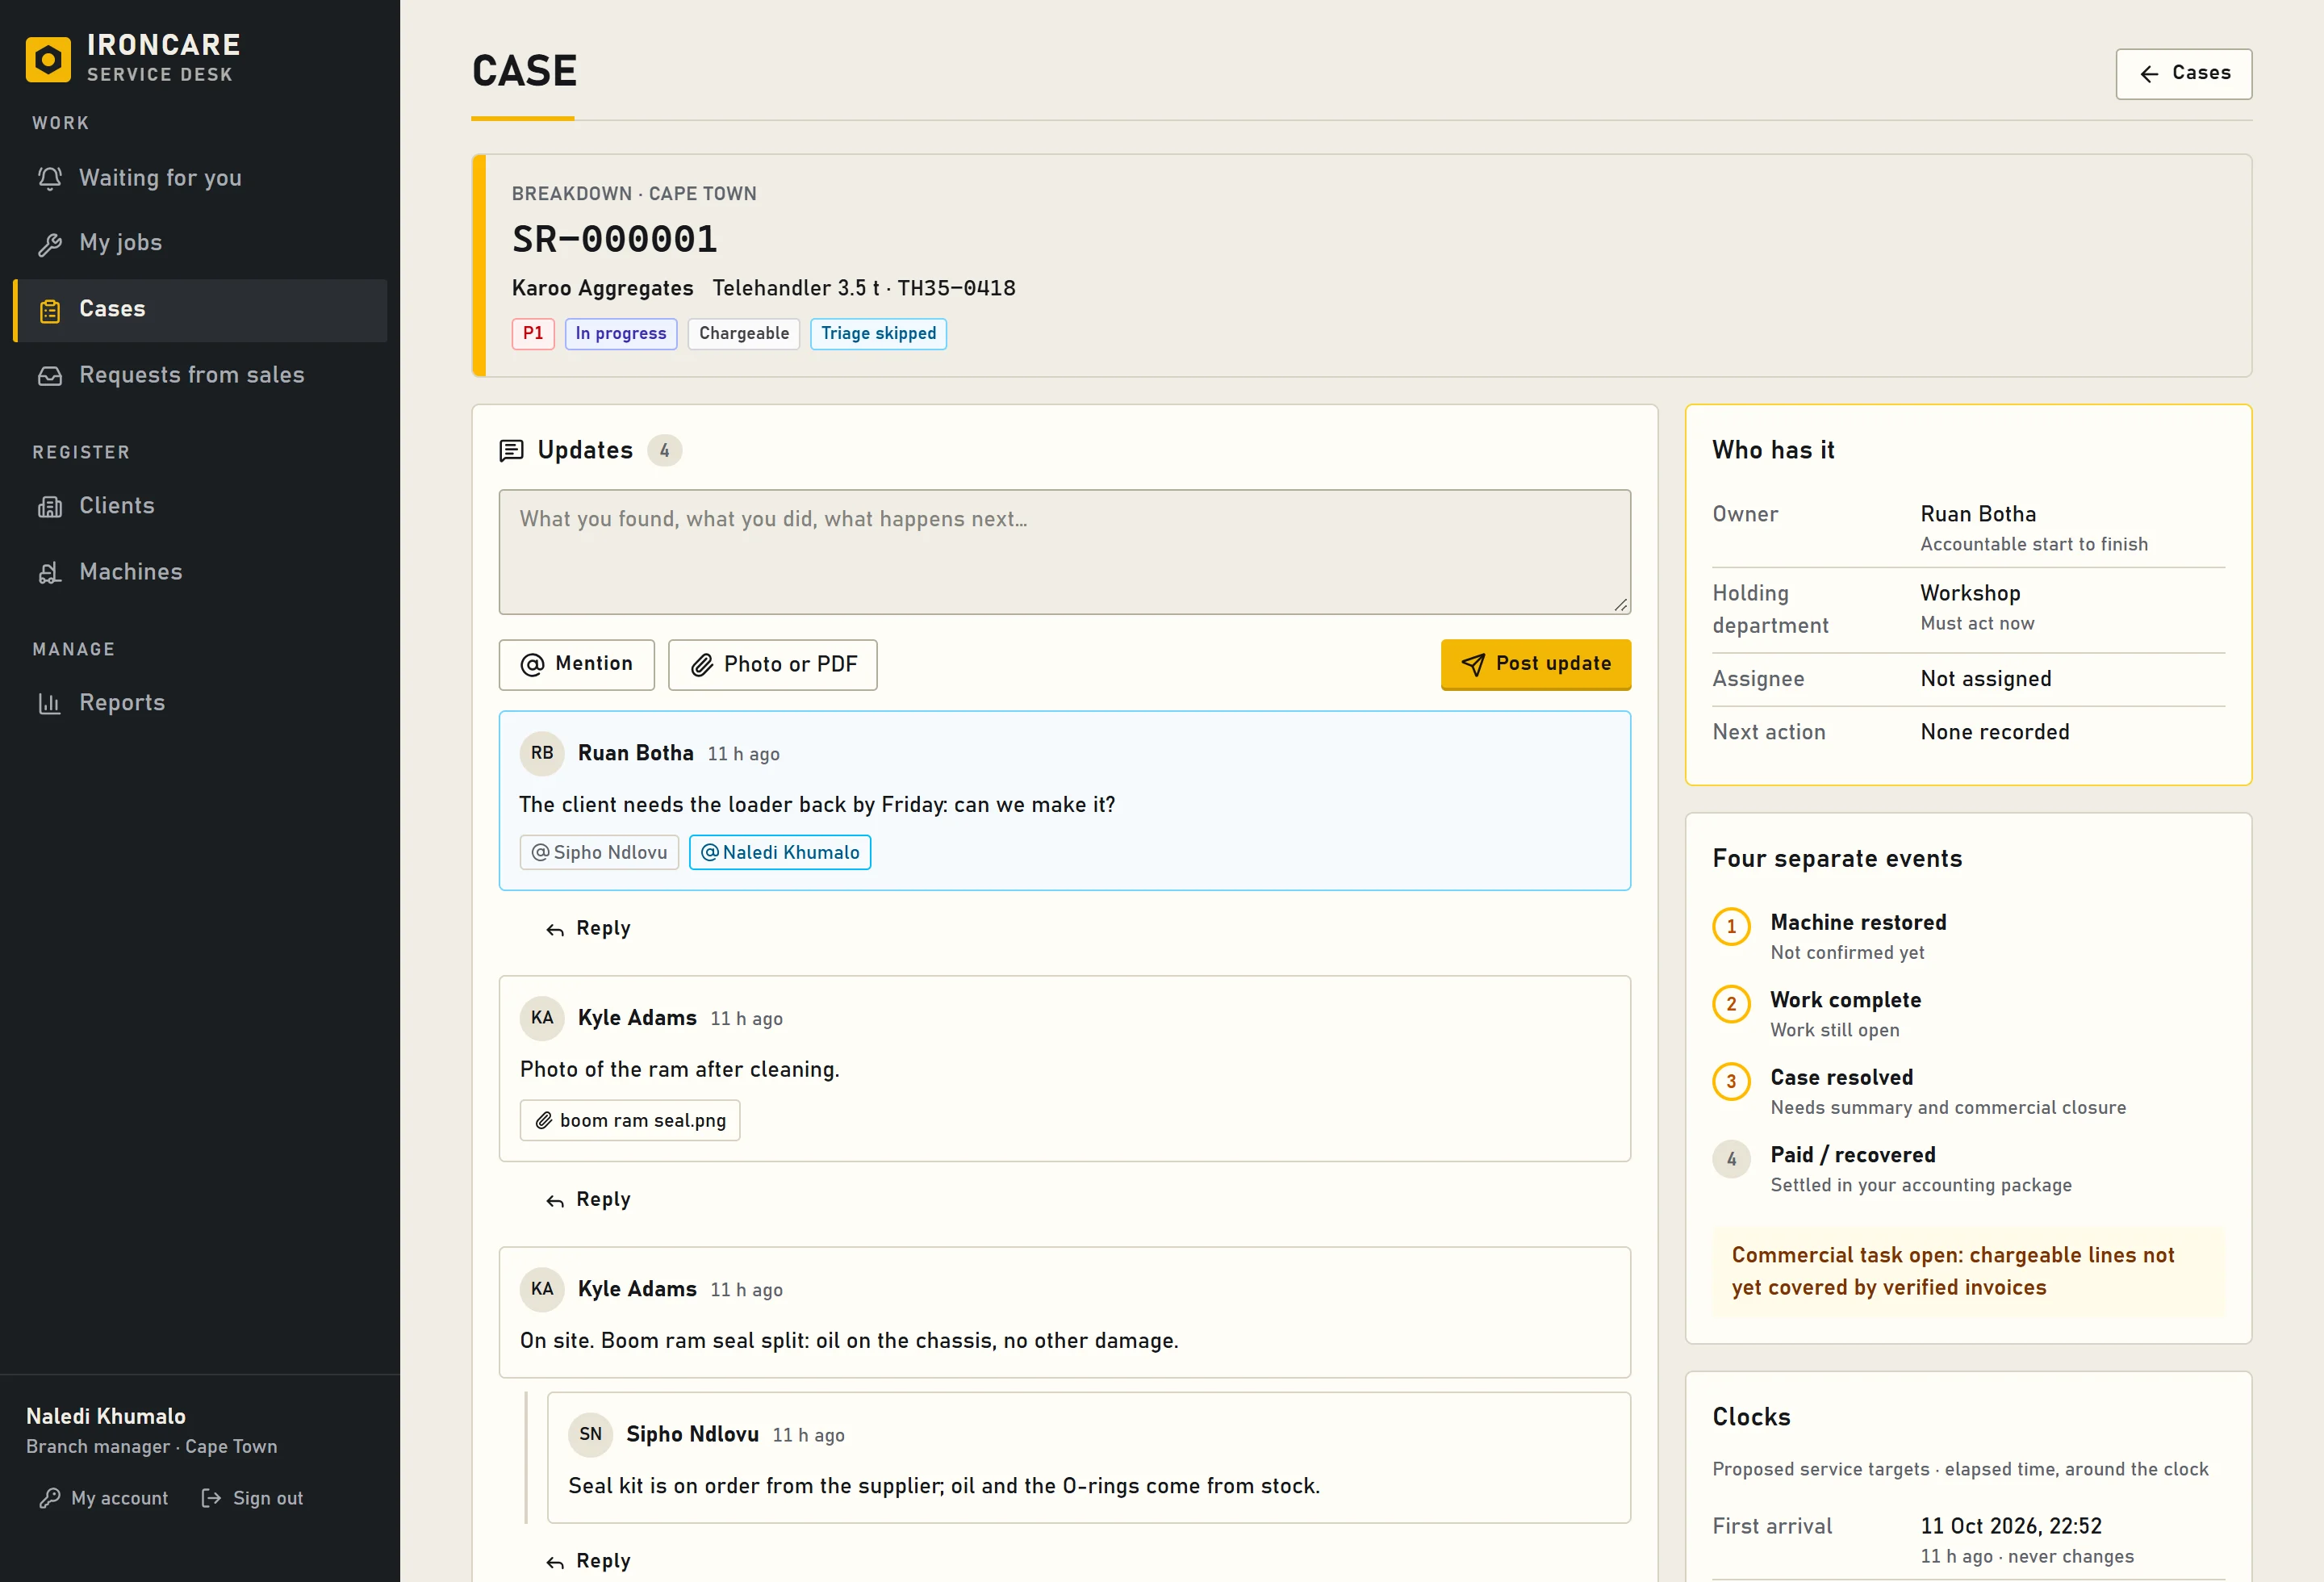Click the @Sipho Ndlovu mention tag
The height and width of the screenshot is (1582, 2324).
coord(599,852)
